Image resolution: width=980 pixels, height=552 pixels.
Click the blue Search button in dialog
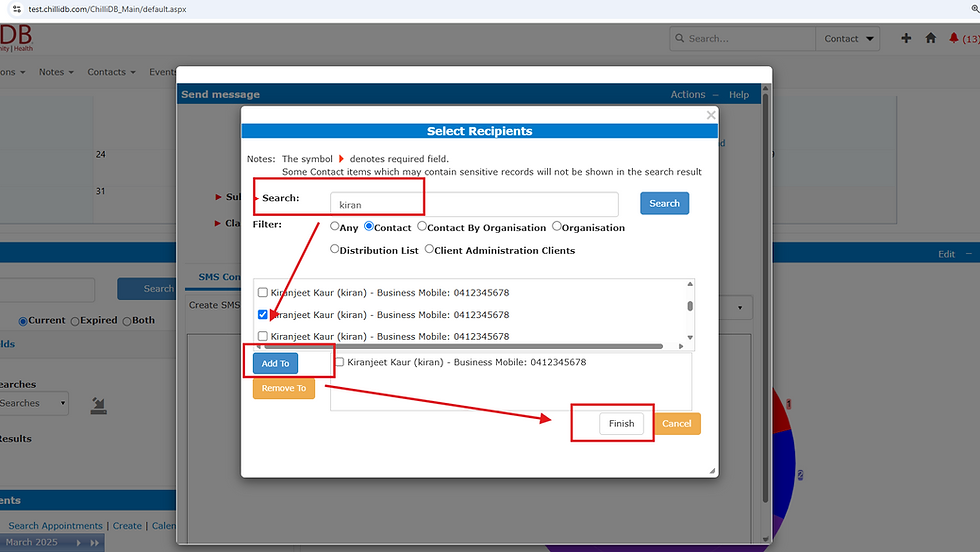(x=664, y=203)
